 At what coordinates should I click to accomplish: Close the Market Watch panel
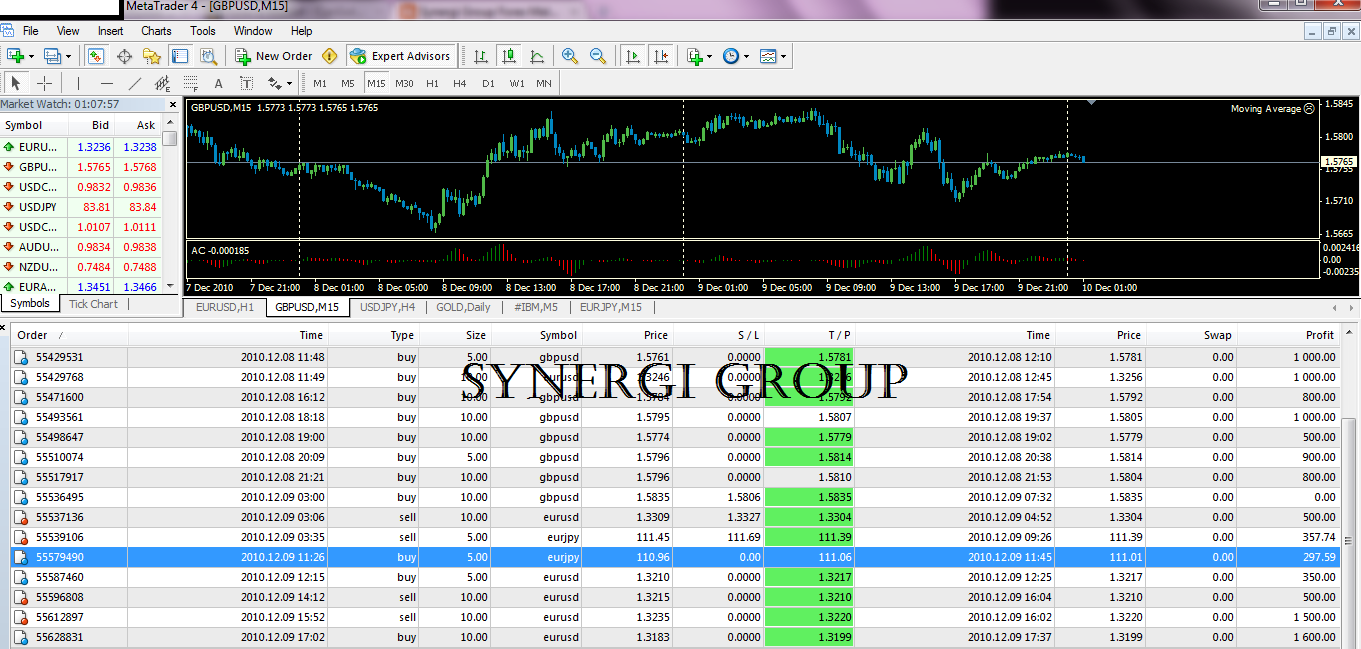(x=172, y=104)
